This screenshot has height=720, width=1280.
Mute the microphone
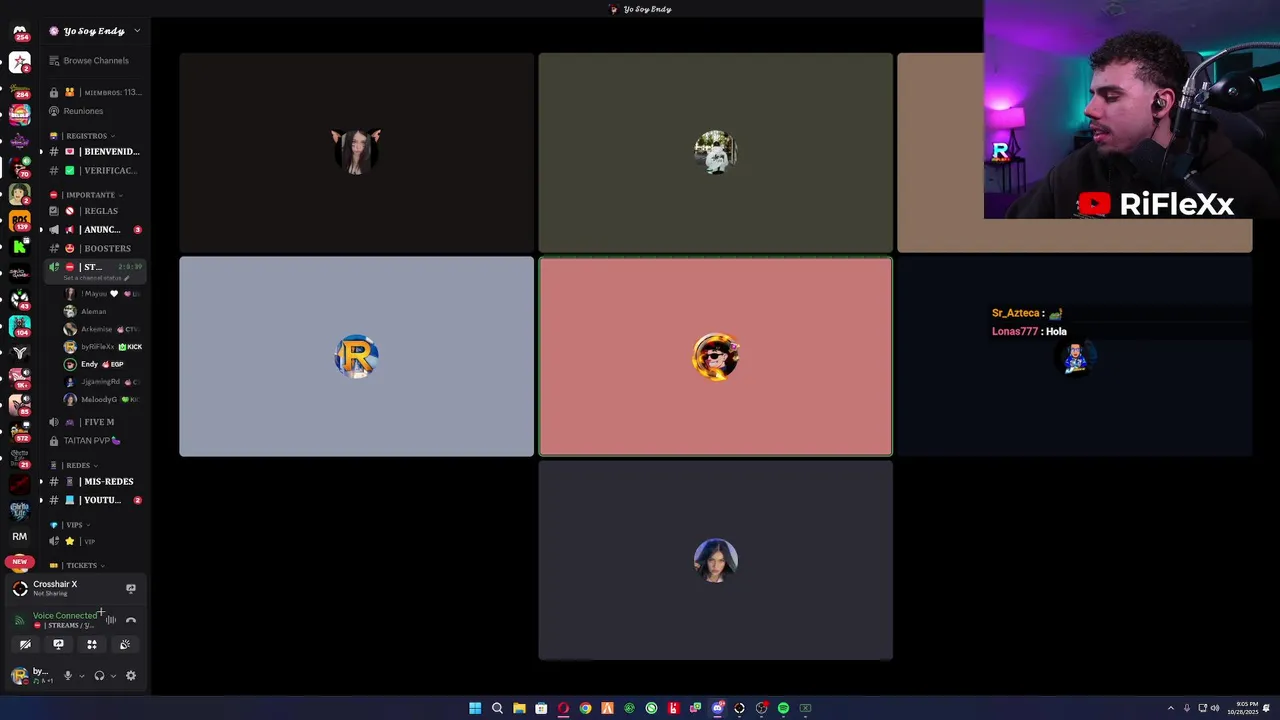point(68,676)
